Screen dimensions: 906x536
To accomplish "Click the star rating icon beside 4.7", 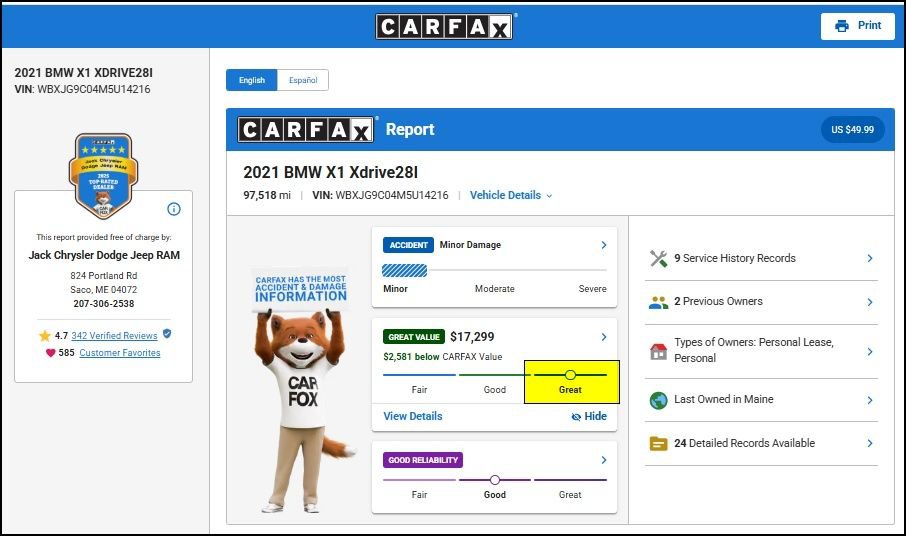I will tap(44, 336).
